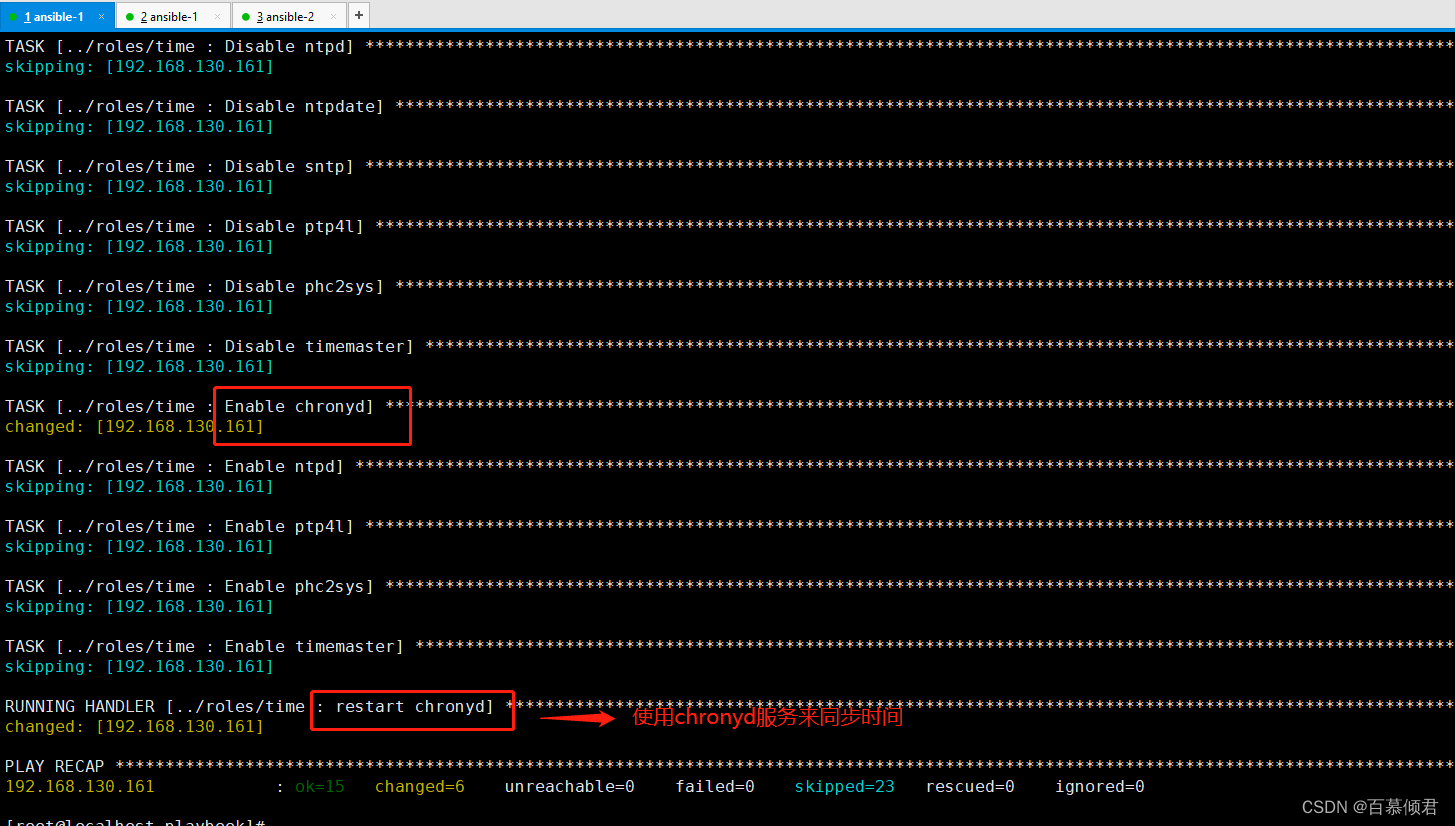Click the 'unreachable=0' recap value
Image resolution: width=1455 pixels, height=826 pixels.
click(x=570, y=787)
